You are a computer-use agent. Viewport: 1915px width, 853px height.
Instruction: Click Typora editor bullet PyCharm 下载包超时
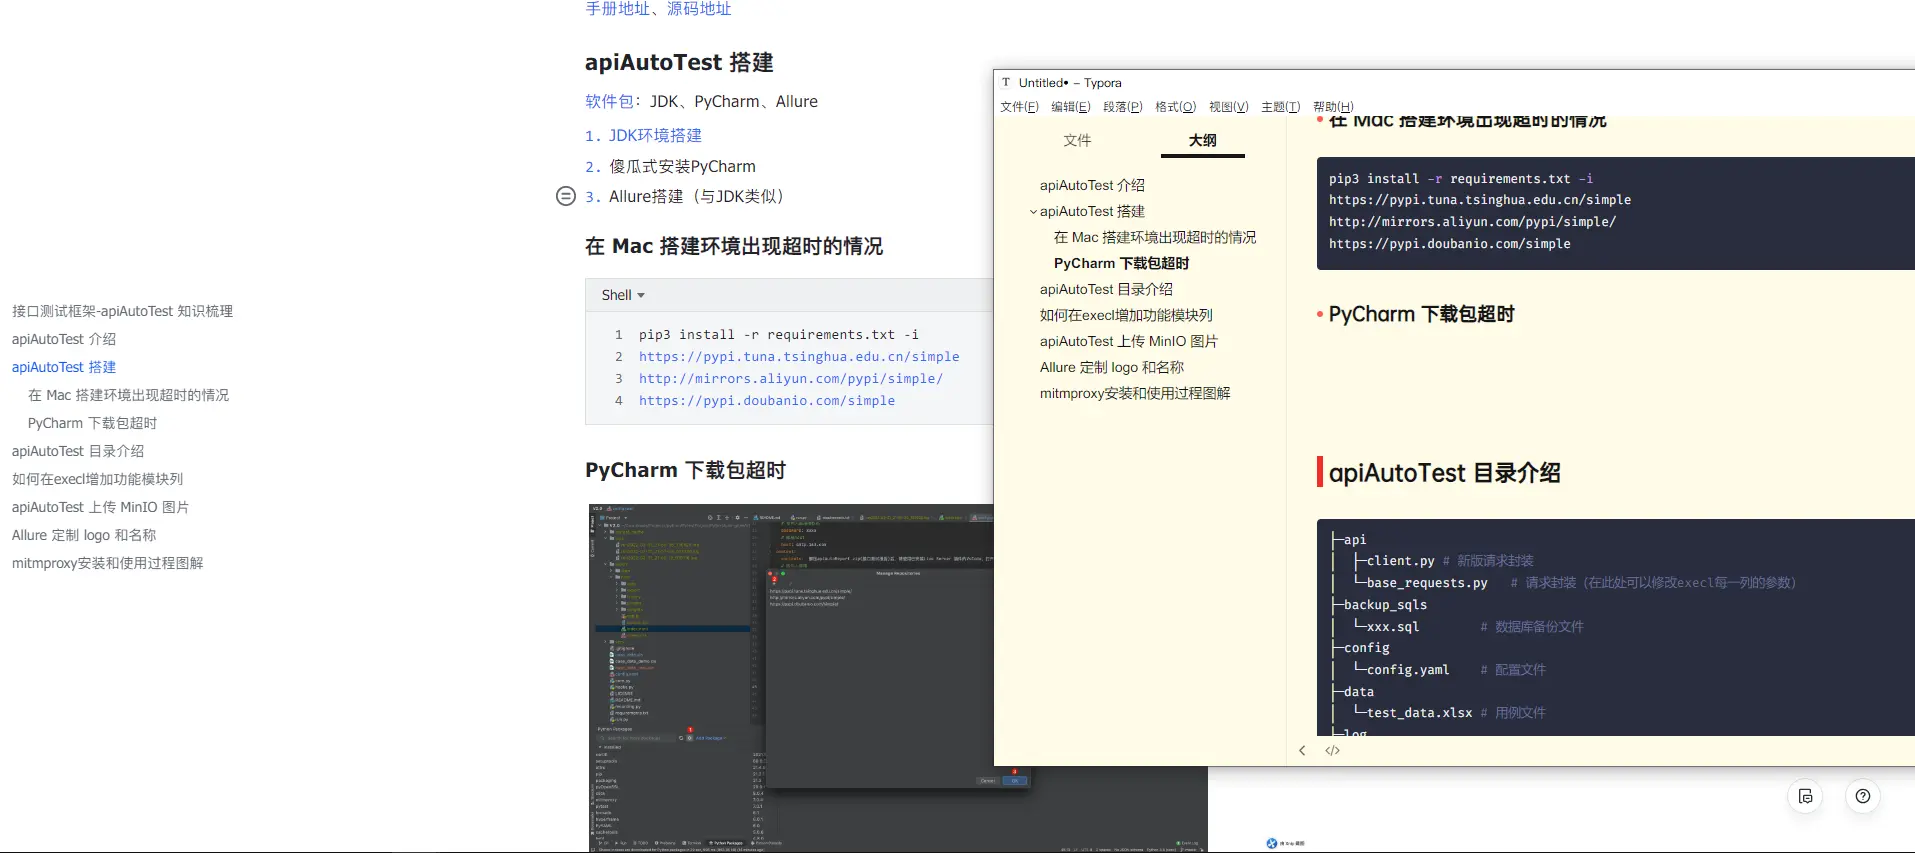(1421, 314)
